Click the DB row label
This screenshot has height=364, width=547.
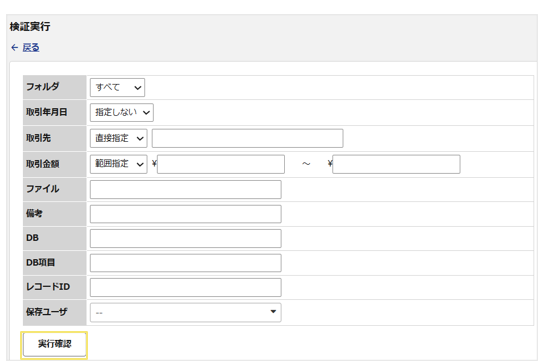click(x=32, y=238)
